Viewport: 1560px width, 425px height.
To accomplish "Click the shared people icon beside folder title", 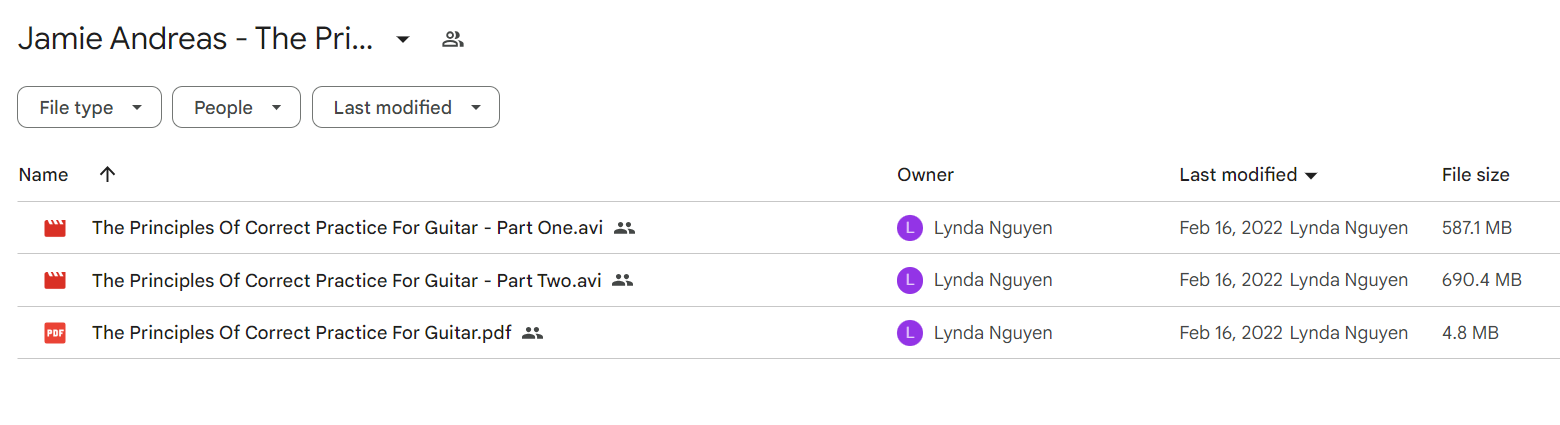I will (x=453, y=40).
